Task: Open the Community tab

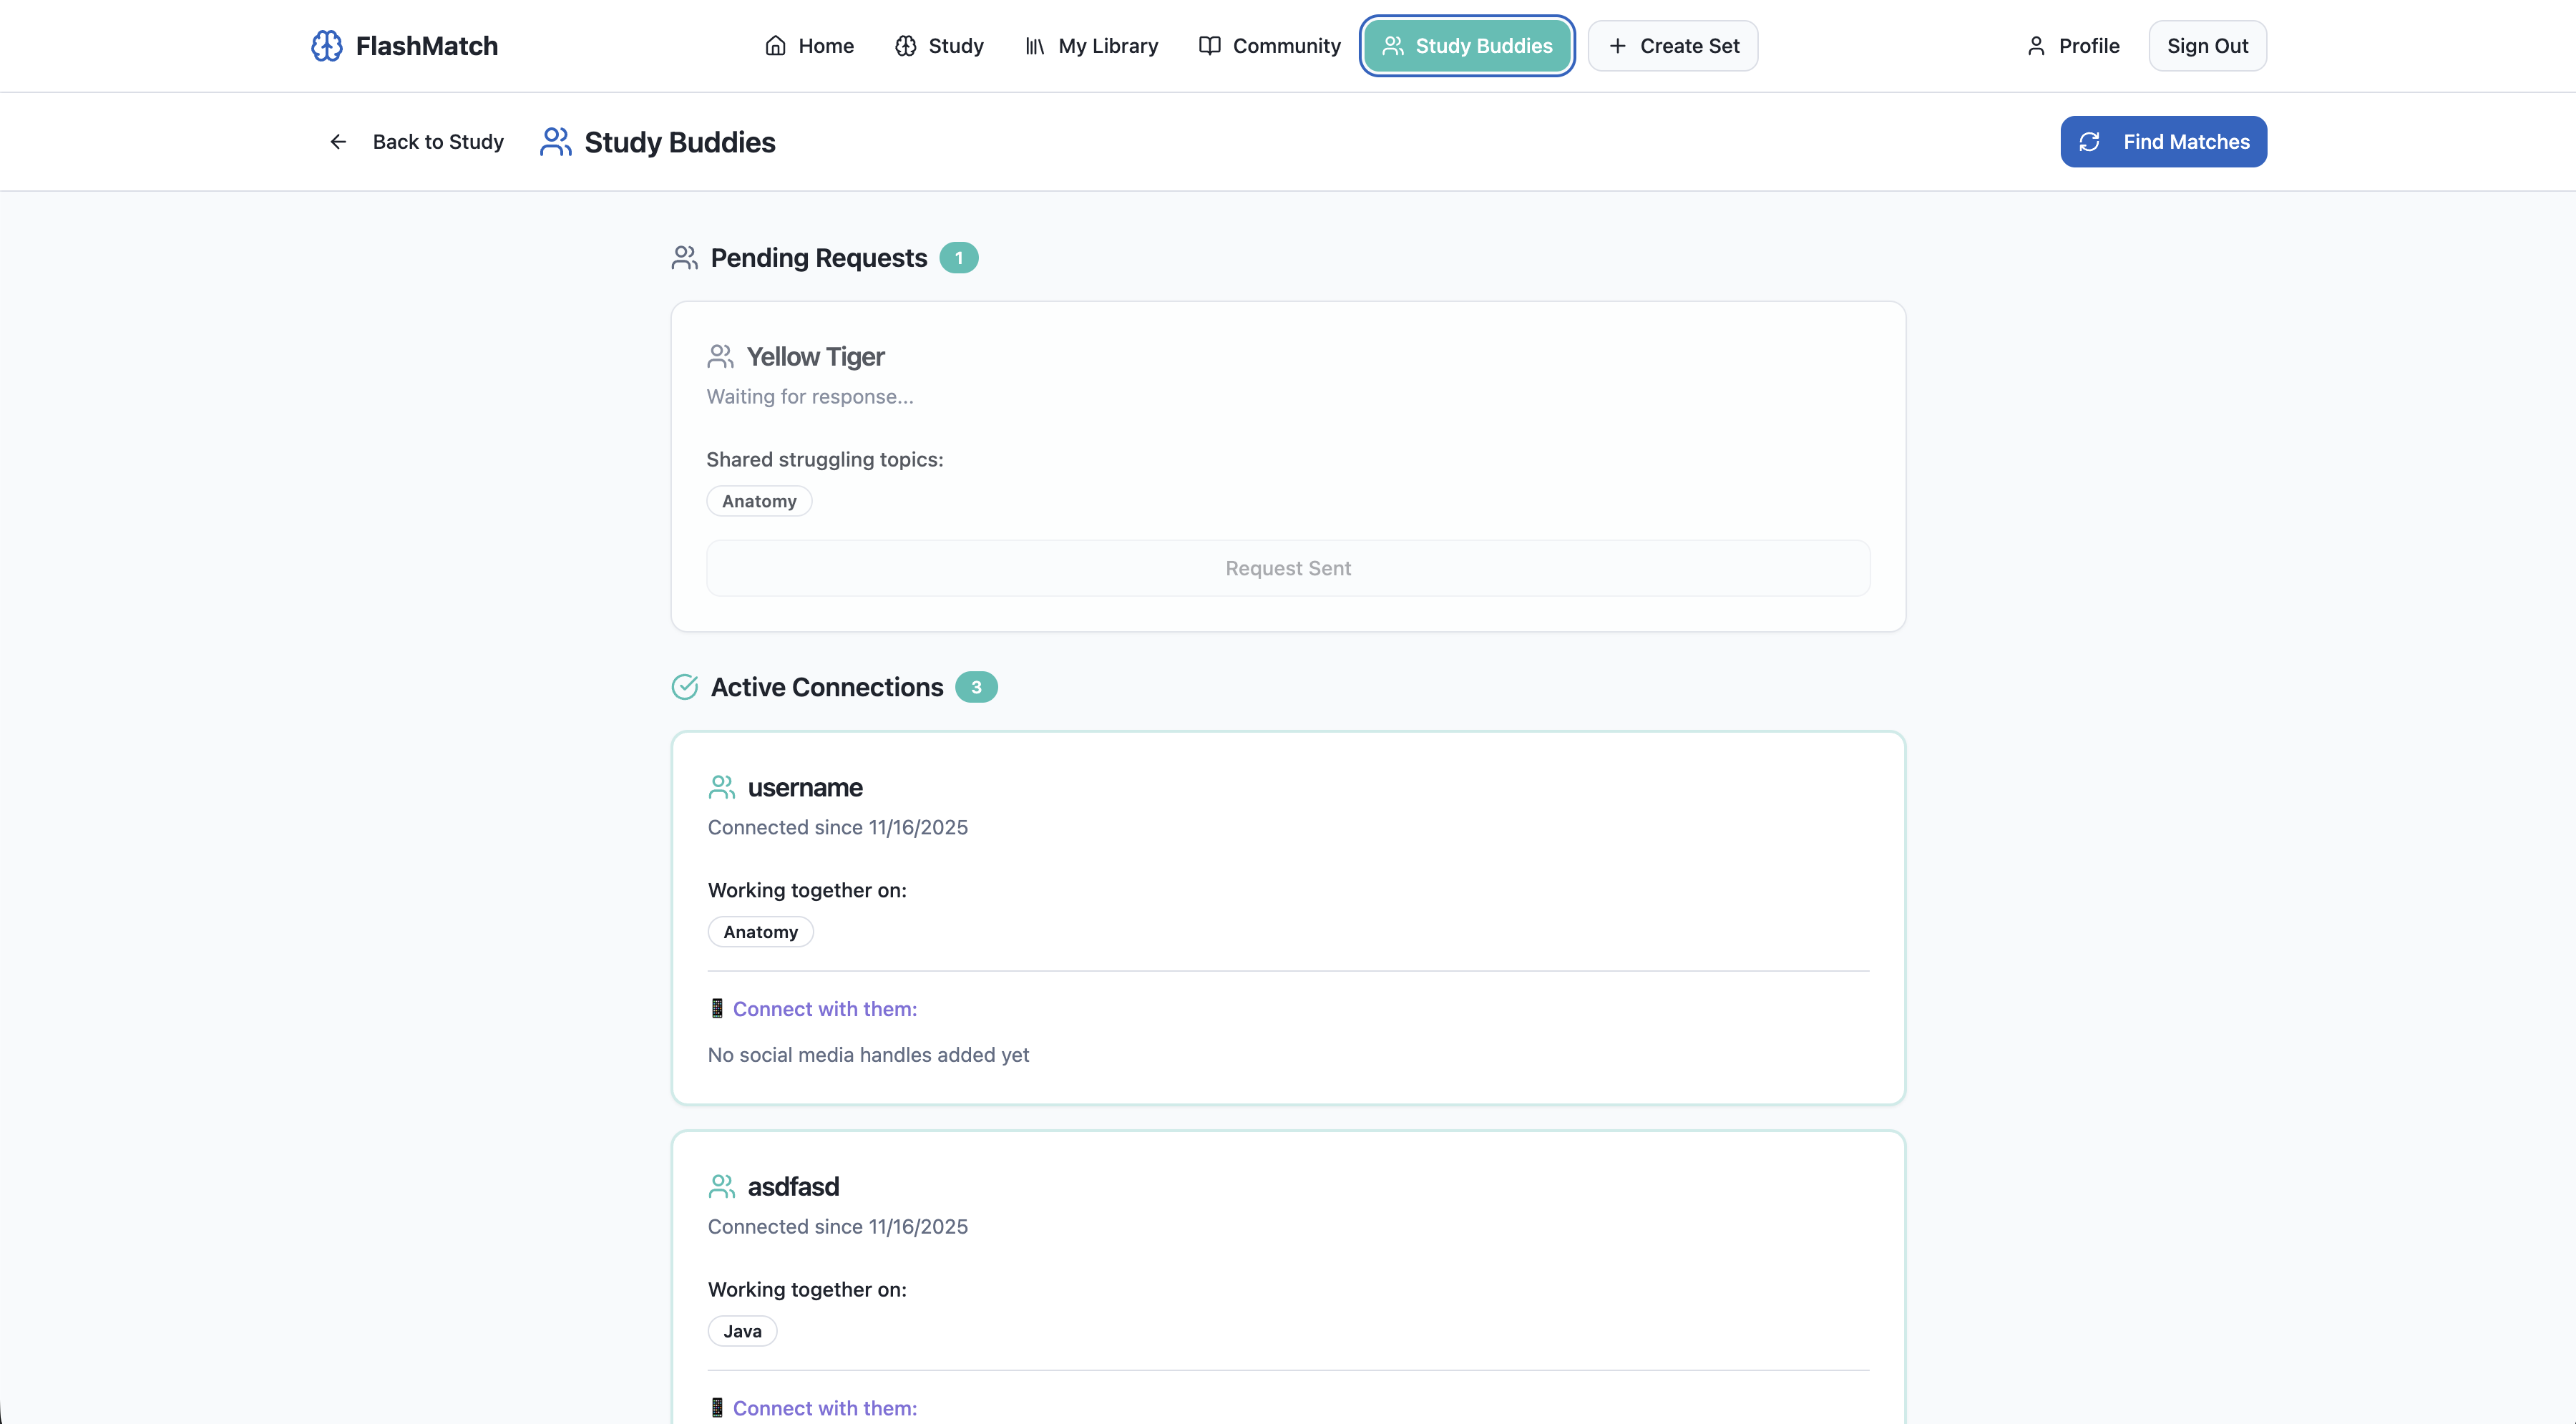Action: coord(1269,46)
